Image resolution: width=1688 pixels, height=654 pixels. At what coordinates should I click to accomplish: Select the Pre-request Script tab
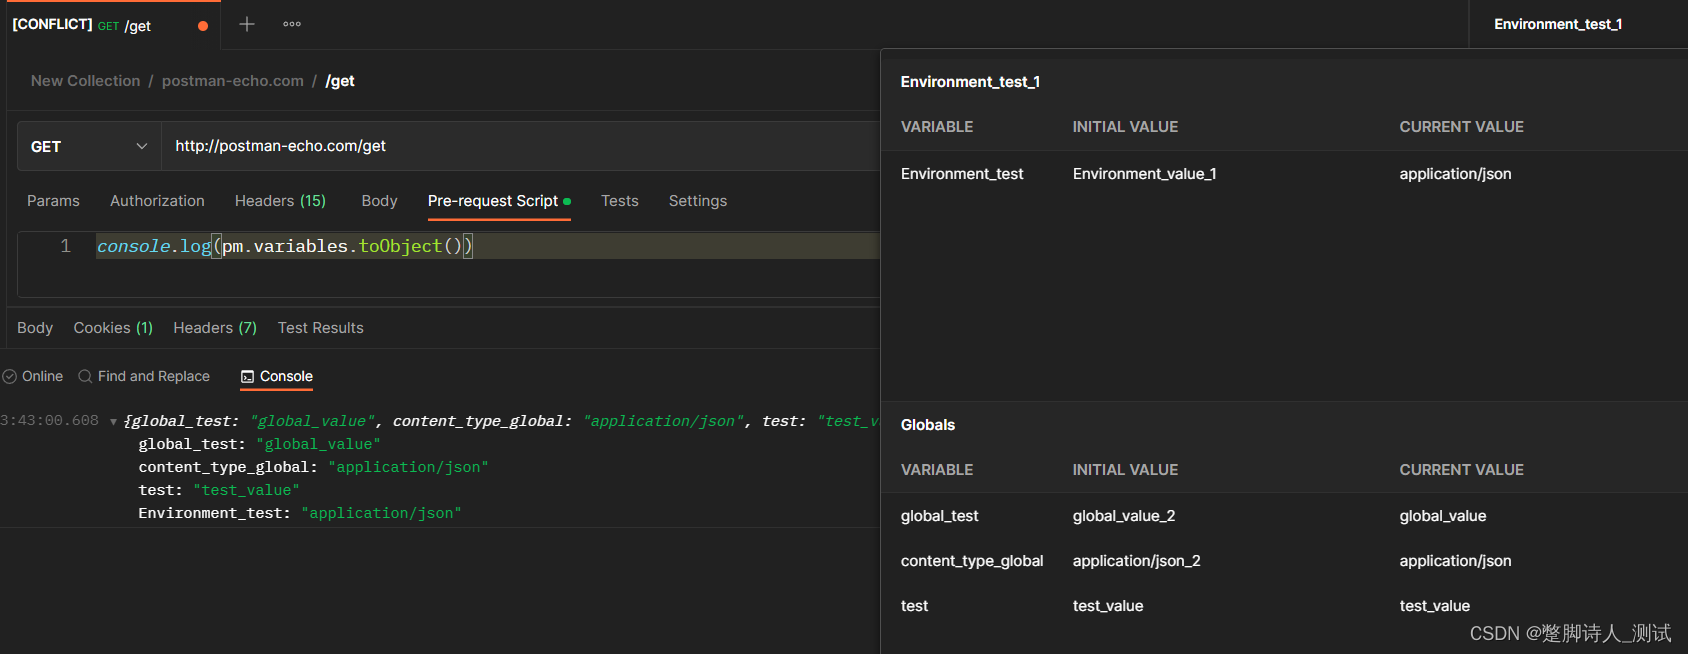coord(499,201)
